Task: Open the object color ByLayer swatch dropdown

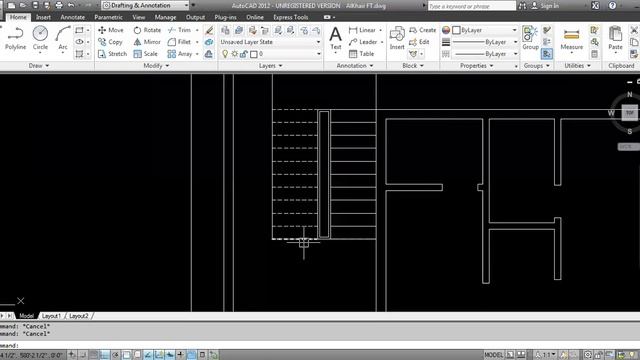Action: (x=484, y=30)
